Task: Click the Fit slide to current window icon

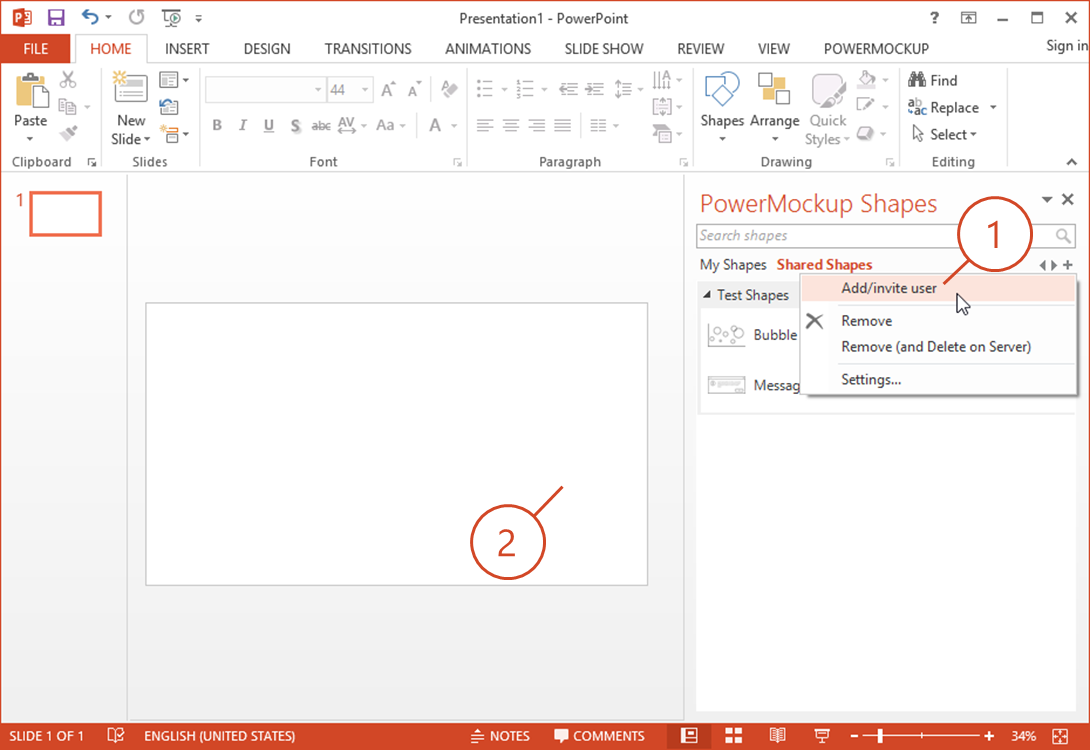Action: click(1060, 735)
